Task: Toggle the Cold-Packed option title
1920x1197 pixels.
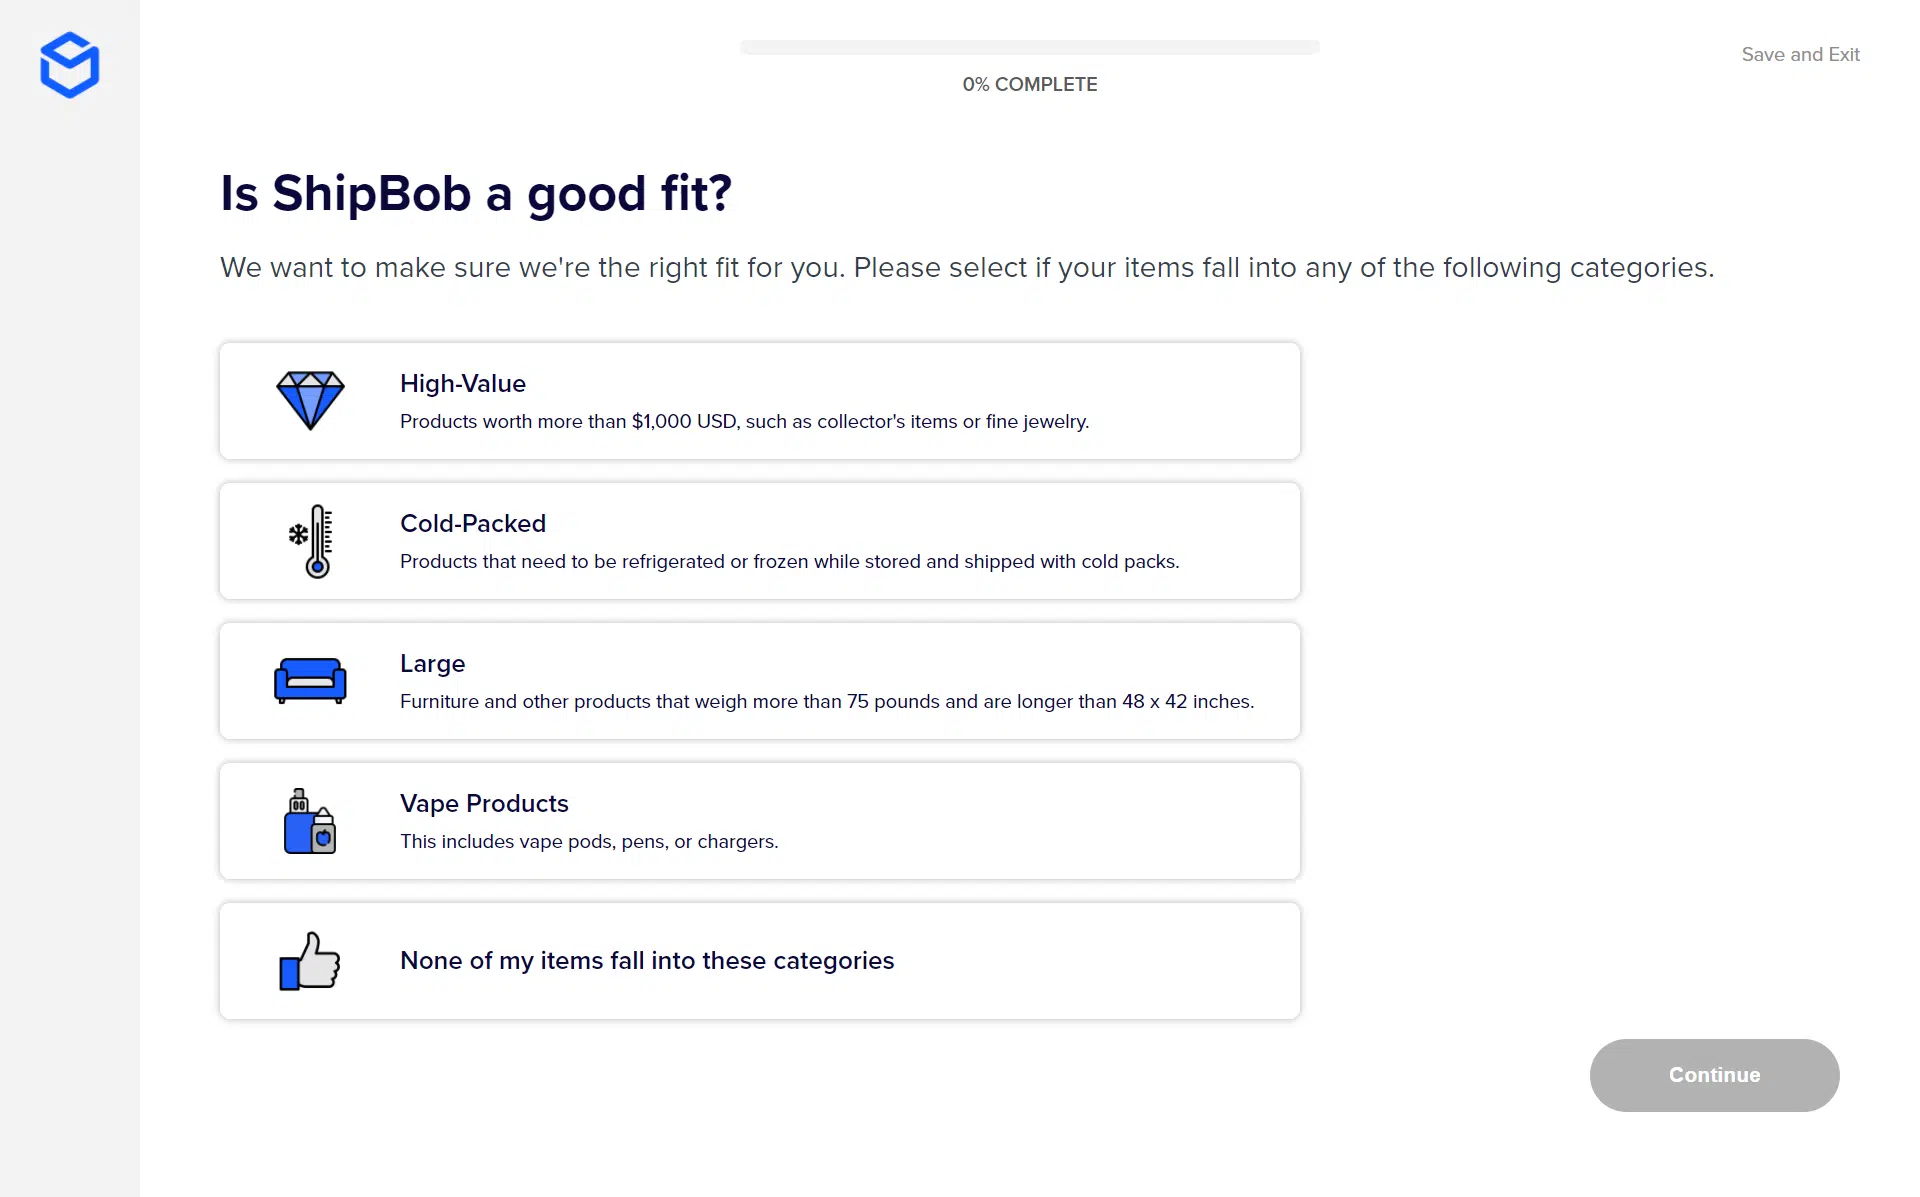Action: [x=472, y=523]
